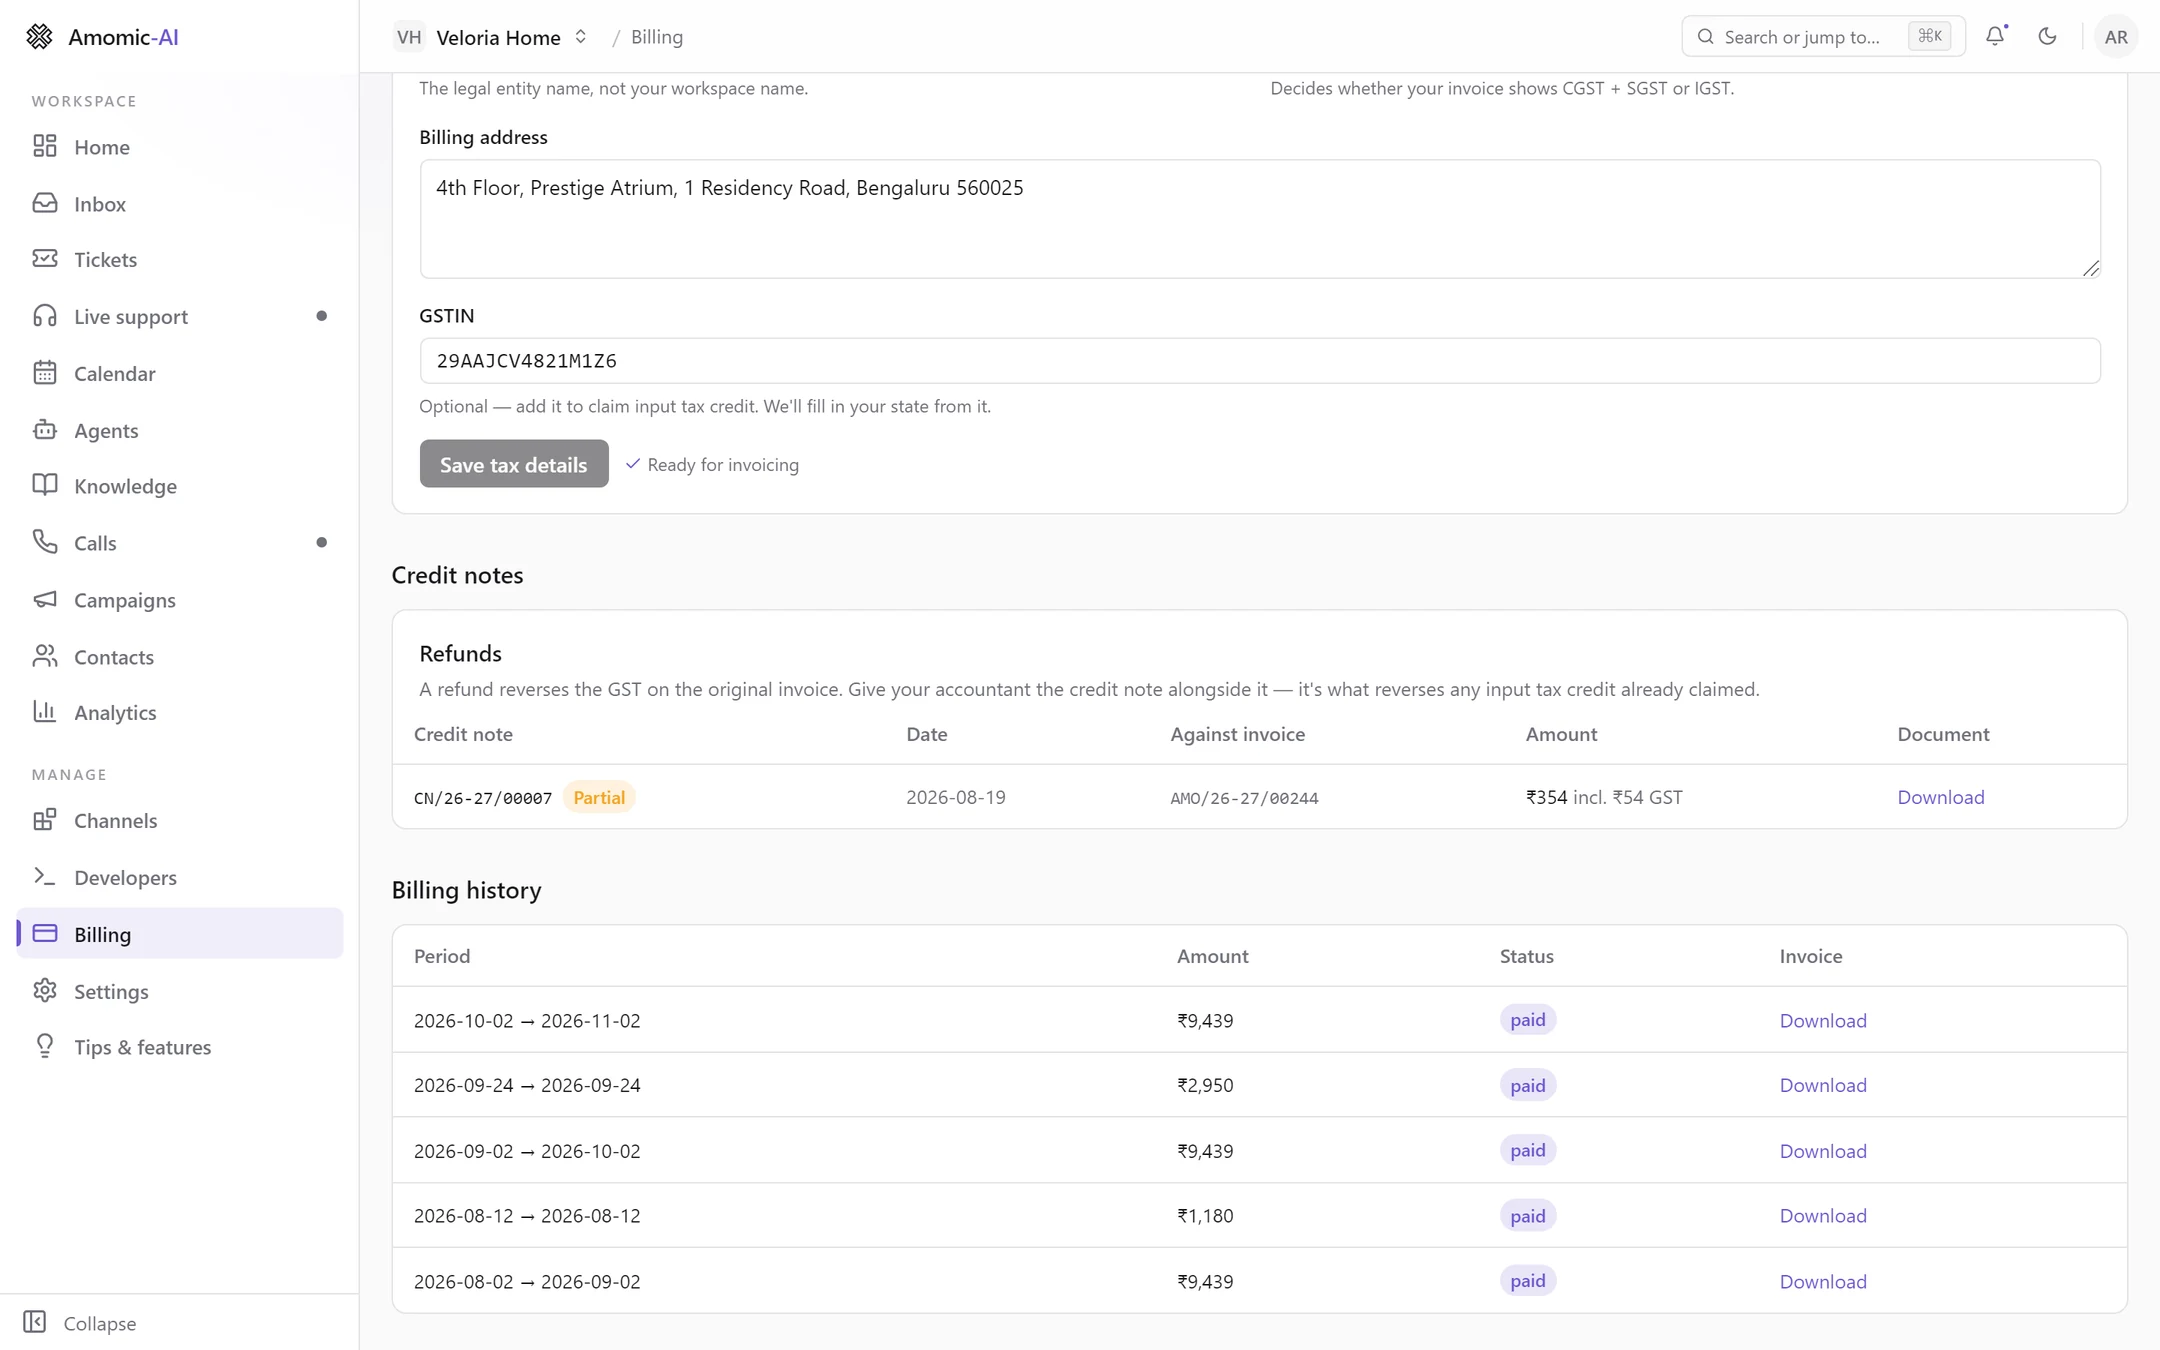Click the Billing breadcrumb text
This screenshot has width=2160, height=1350.
pos(657,37)
